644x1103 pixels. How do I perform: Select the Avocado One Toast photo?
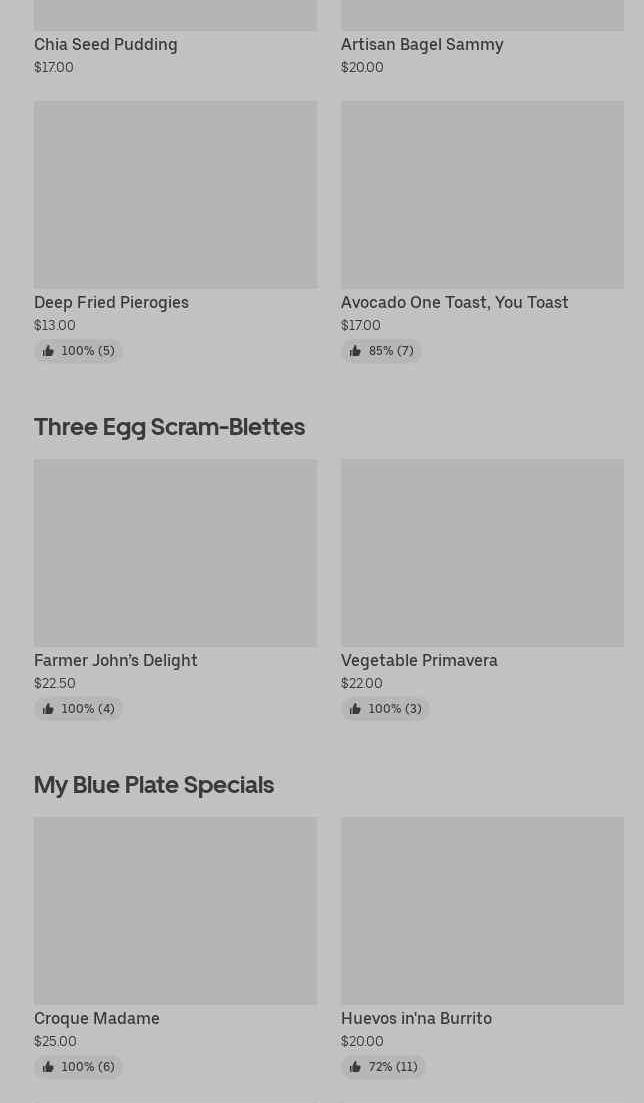(482, 194)
